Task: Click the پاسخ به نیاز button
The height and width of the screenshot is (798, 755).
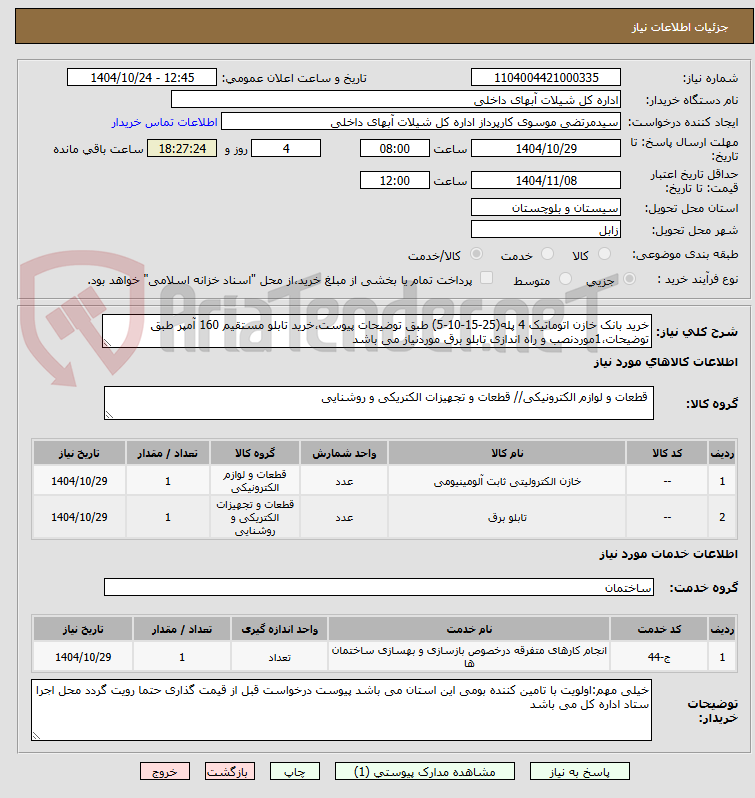Action: coord(579,772)
